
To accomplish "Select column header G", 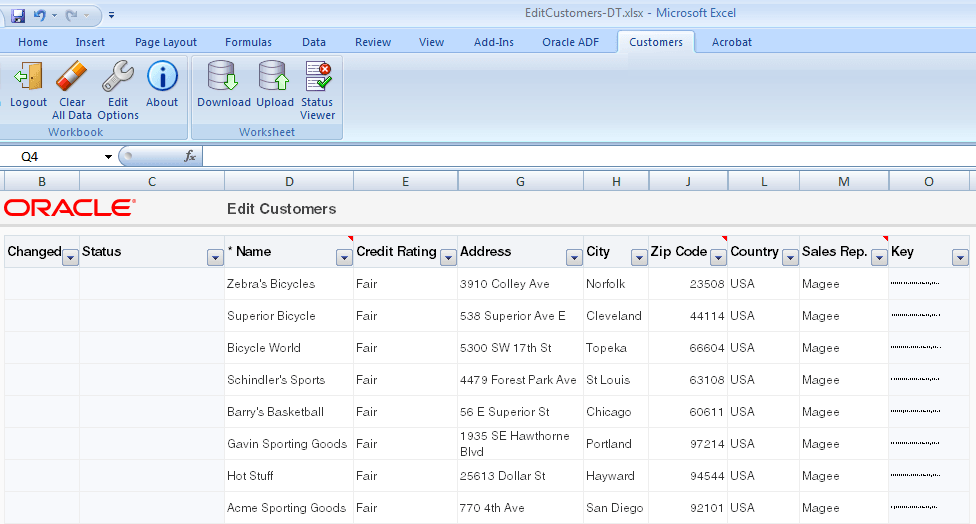I will [520, 182].
